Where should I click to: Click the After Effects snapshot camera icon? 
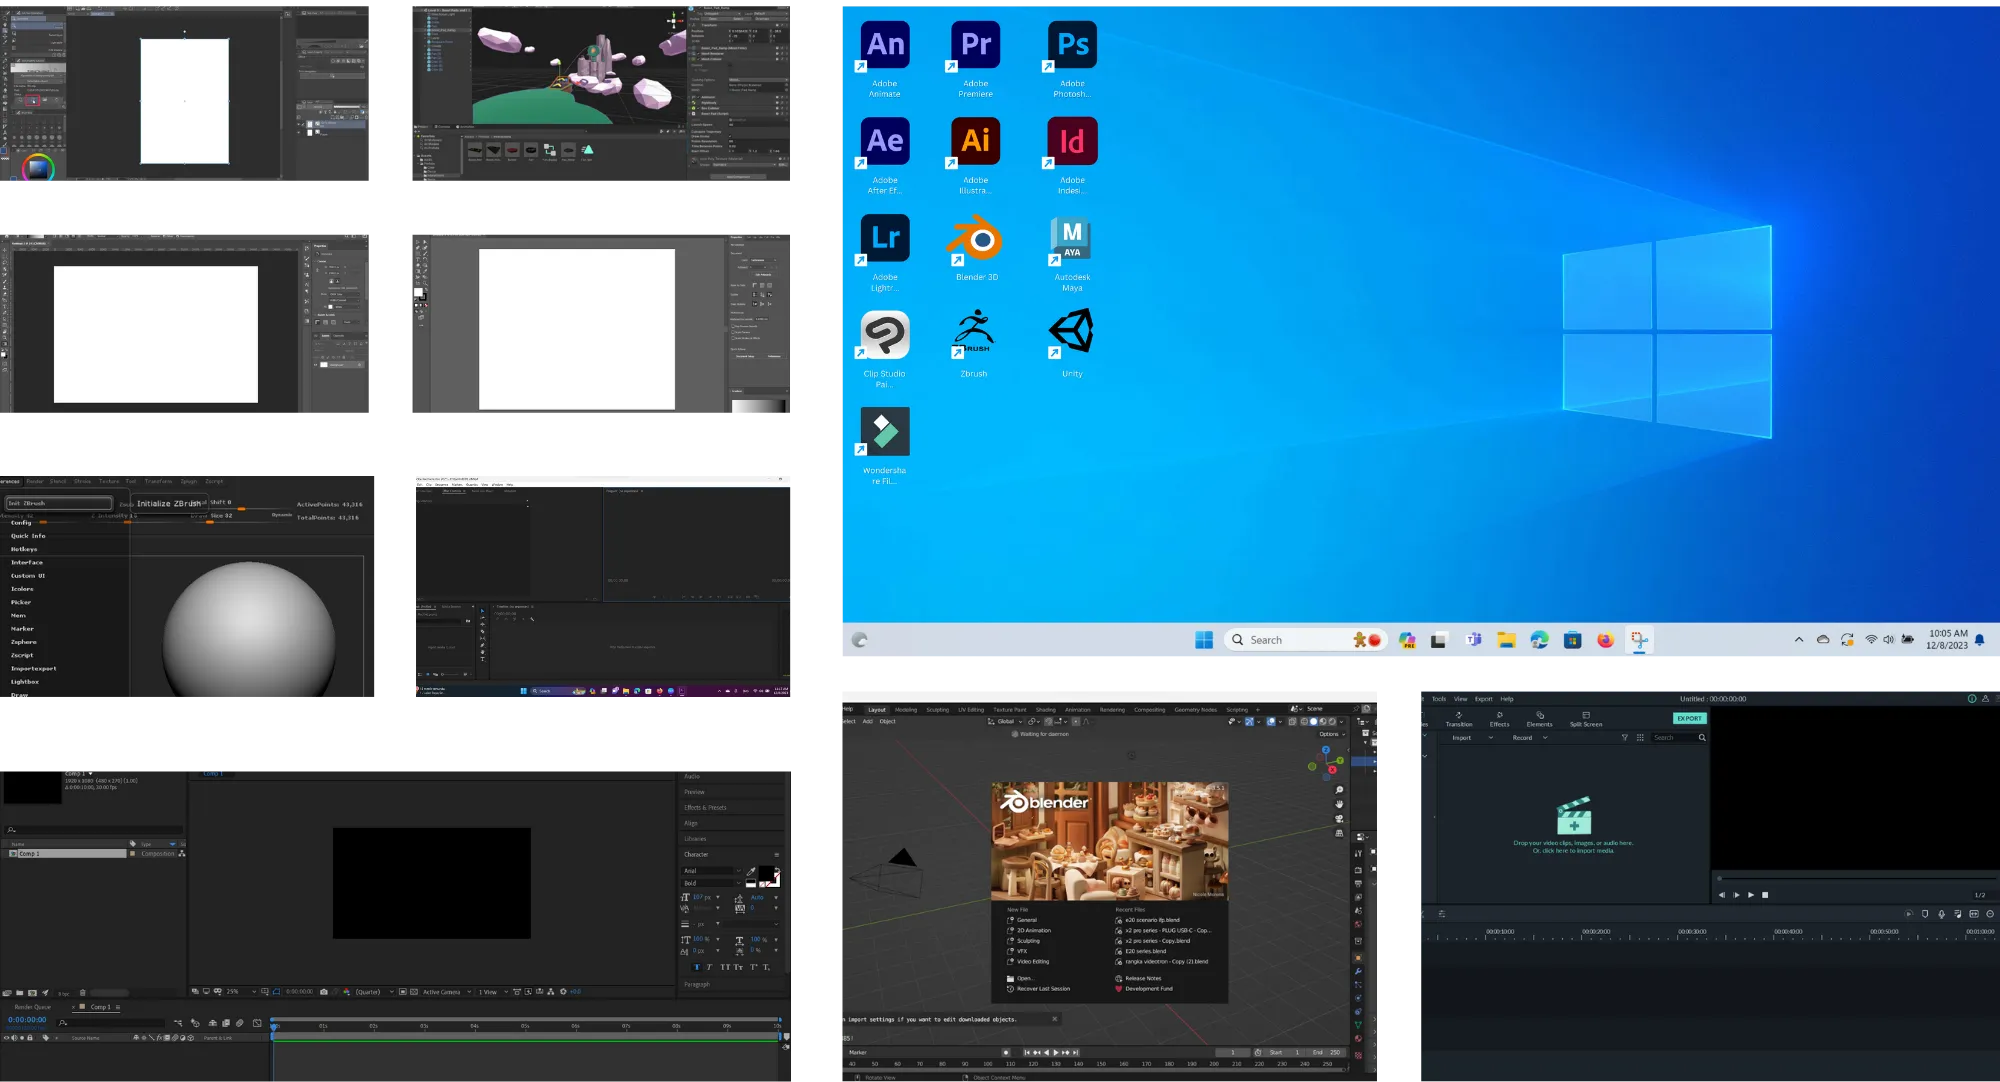click(324, 992)
